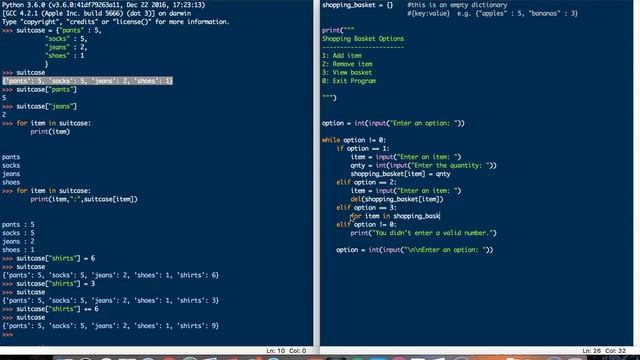
Task: Click the '3: View basket' menu string
Action: tap(347, 73)
